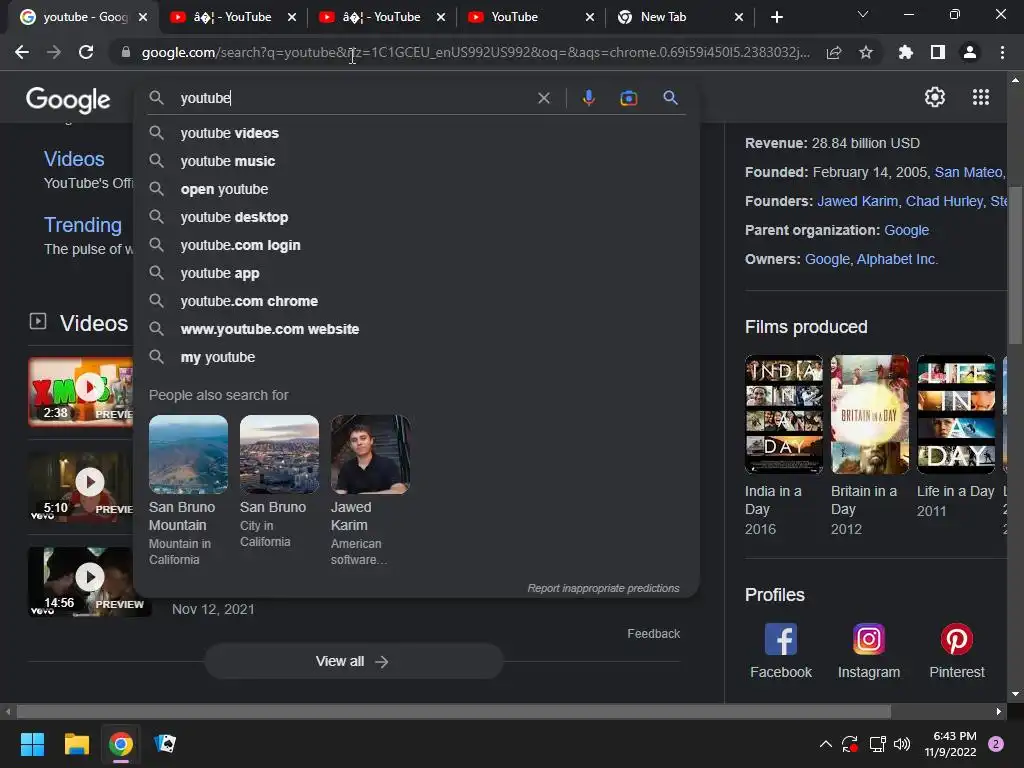
Task: Click the browser back arrow
Action: point(22,52)
